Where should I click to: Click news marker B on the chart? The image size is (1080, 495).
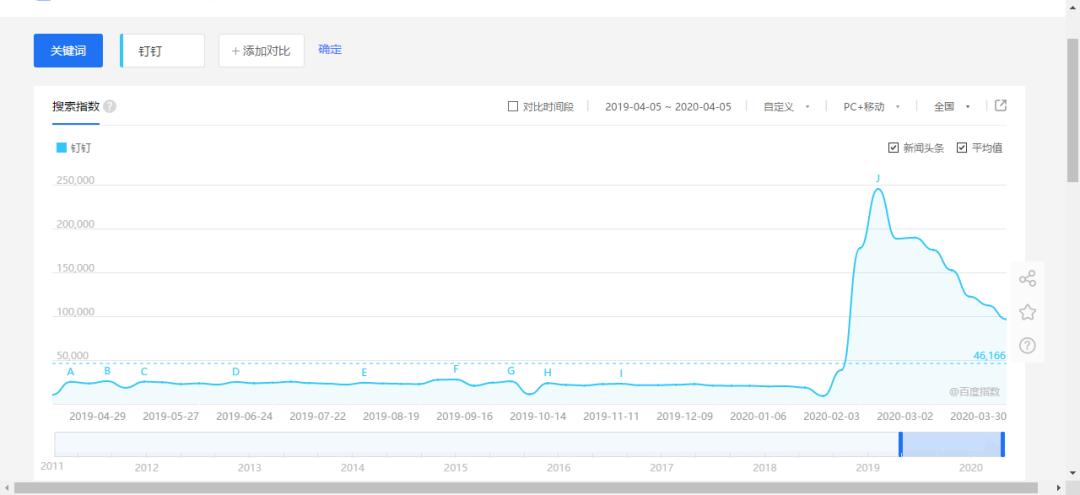[107, 371]
